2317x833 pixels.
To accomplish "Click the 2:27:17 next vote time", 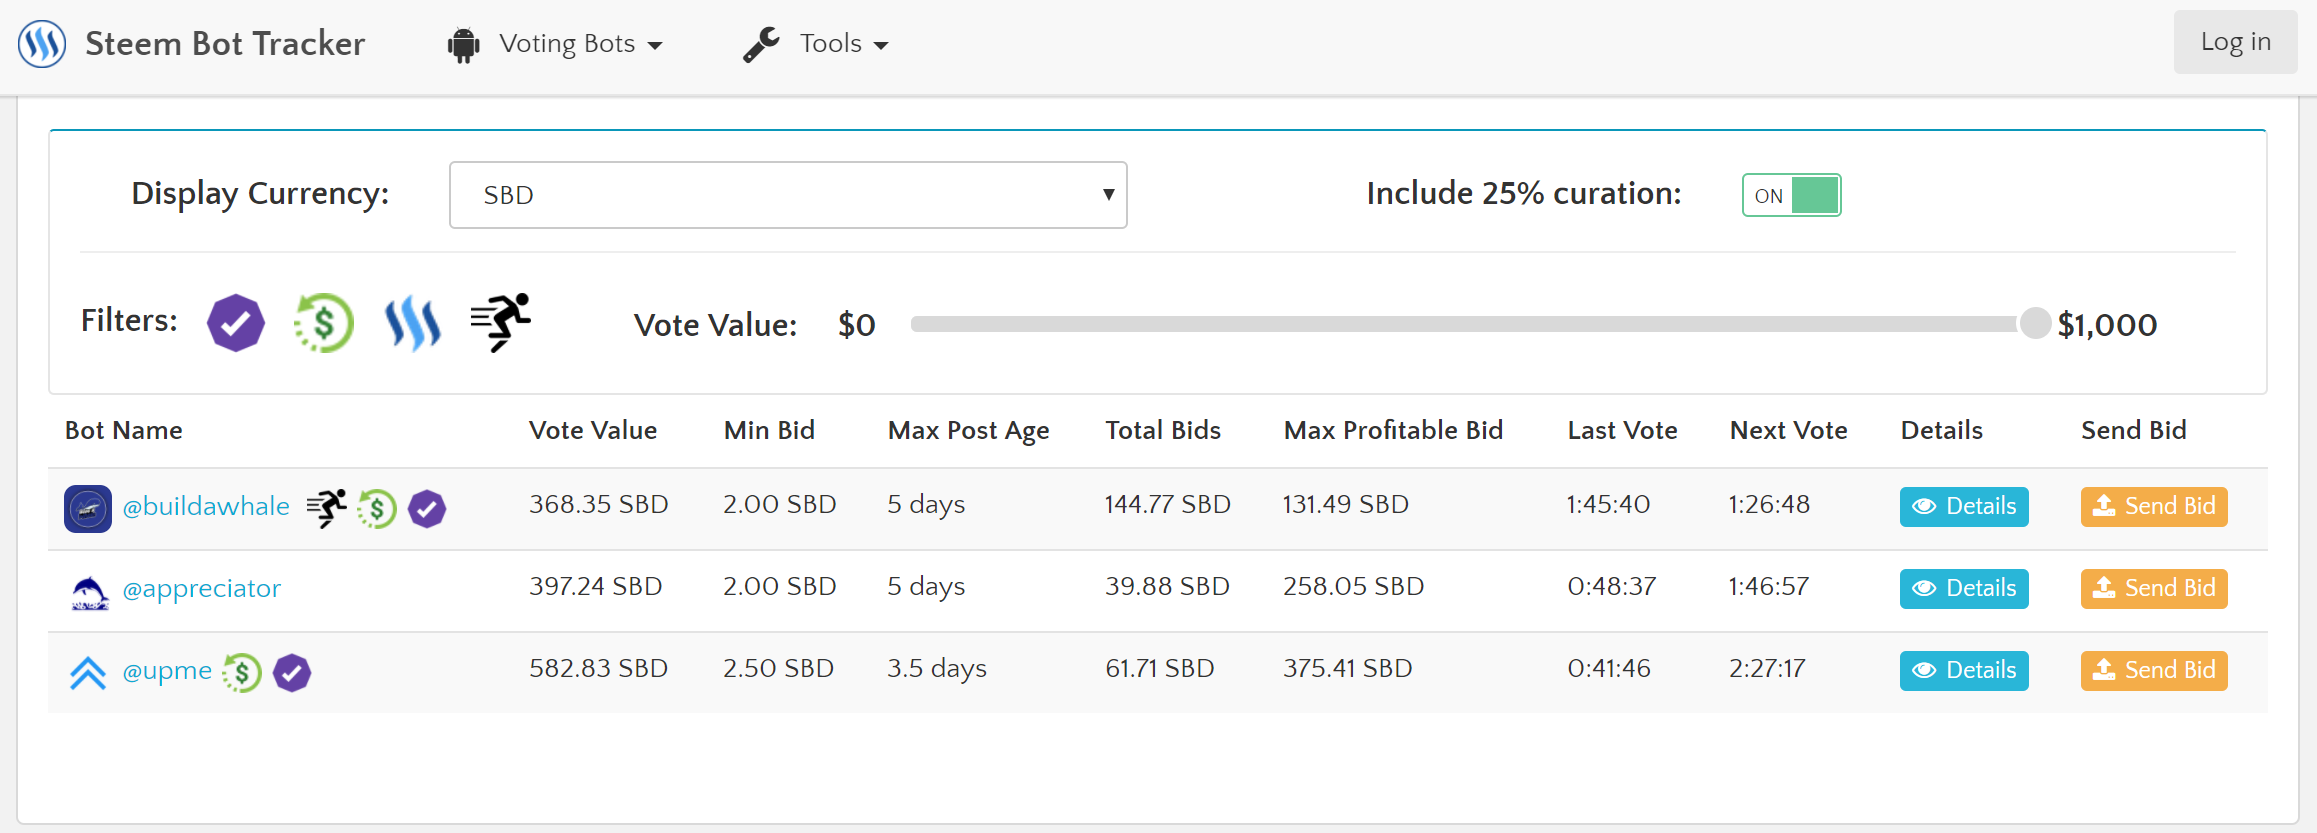I will [1767, 669].
